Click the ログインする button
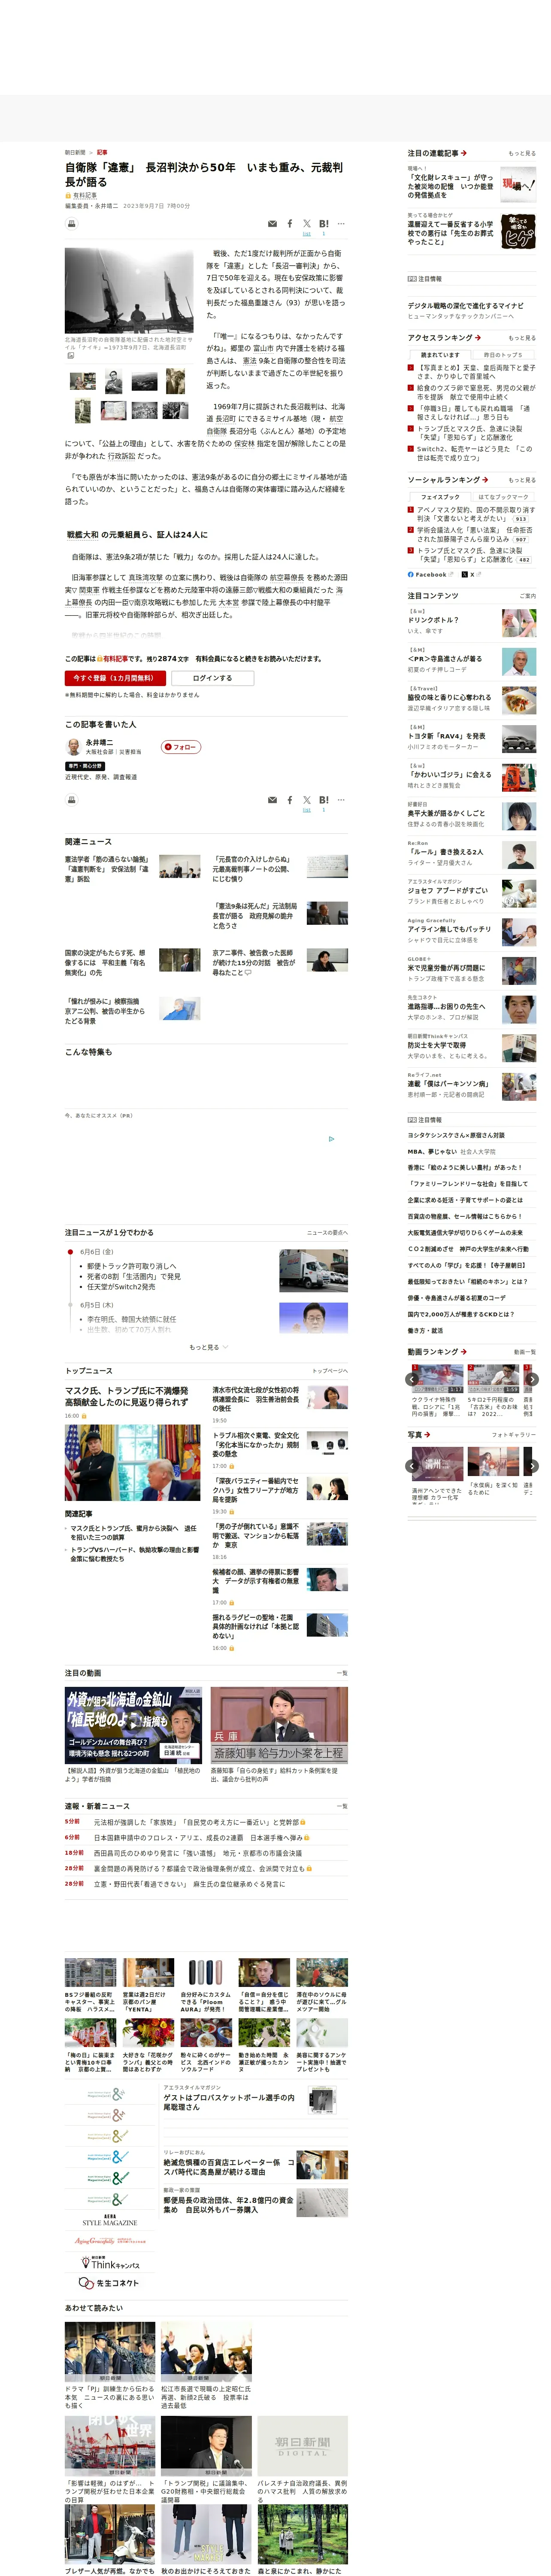 coord(212,678)
